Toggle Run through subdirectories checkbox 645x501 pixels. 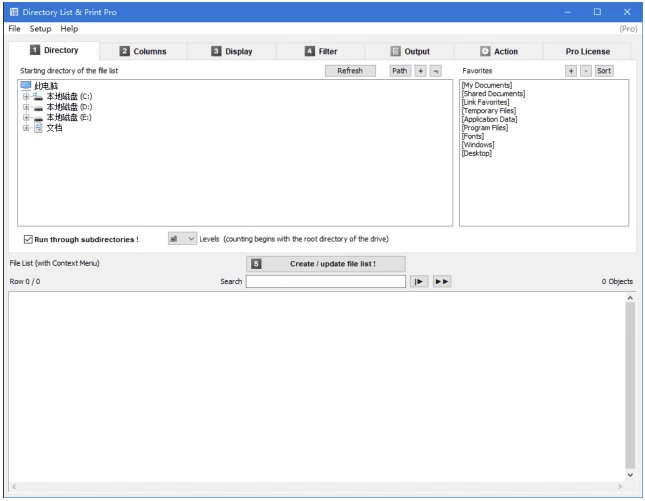[x=28, y=239]
